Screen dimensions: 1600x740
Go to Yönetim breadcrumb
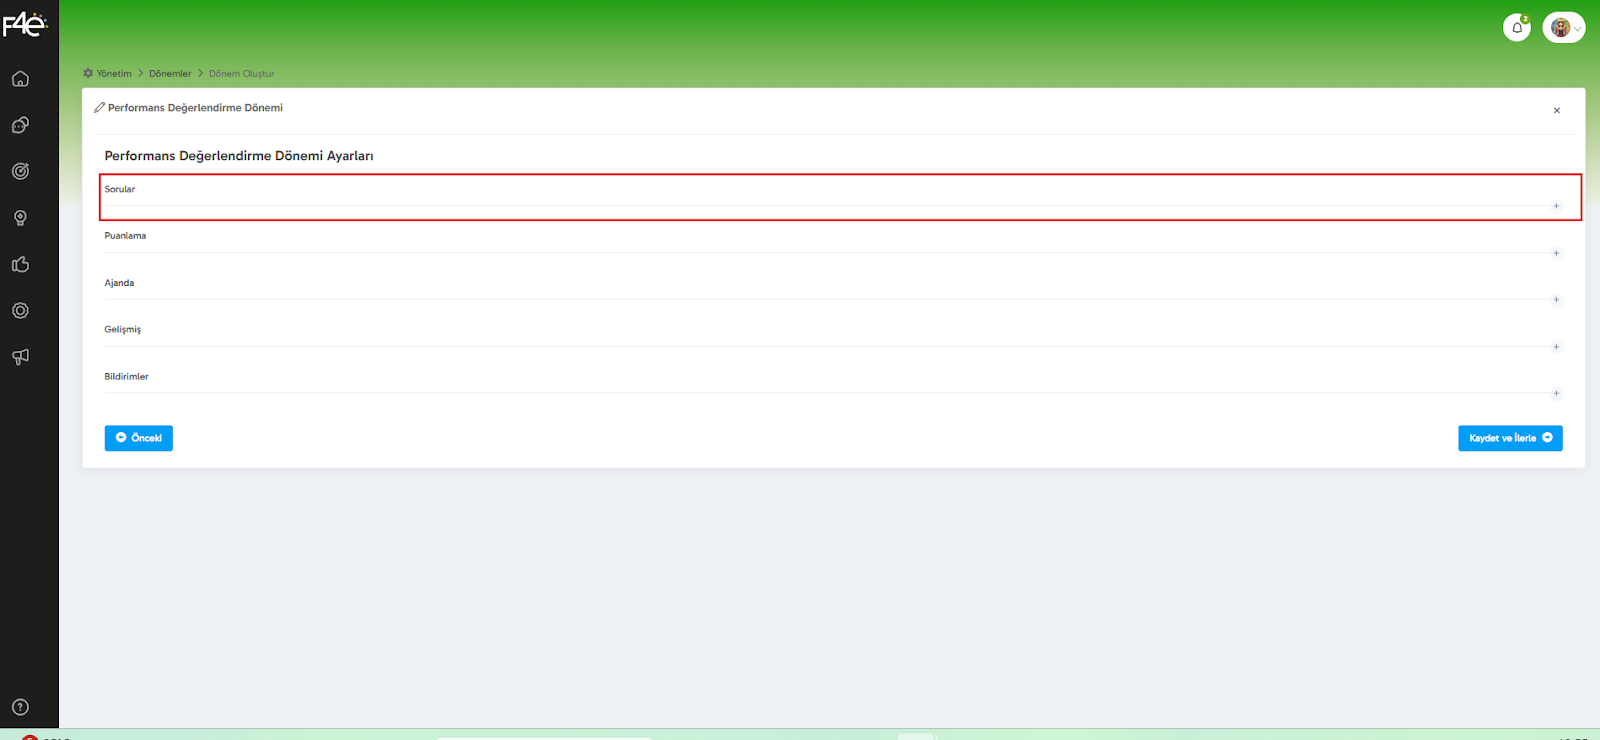tap(114, 74)
